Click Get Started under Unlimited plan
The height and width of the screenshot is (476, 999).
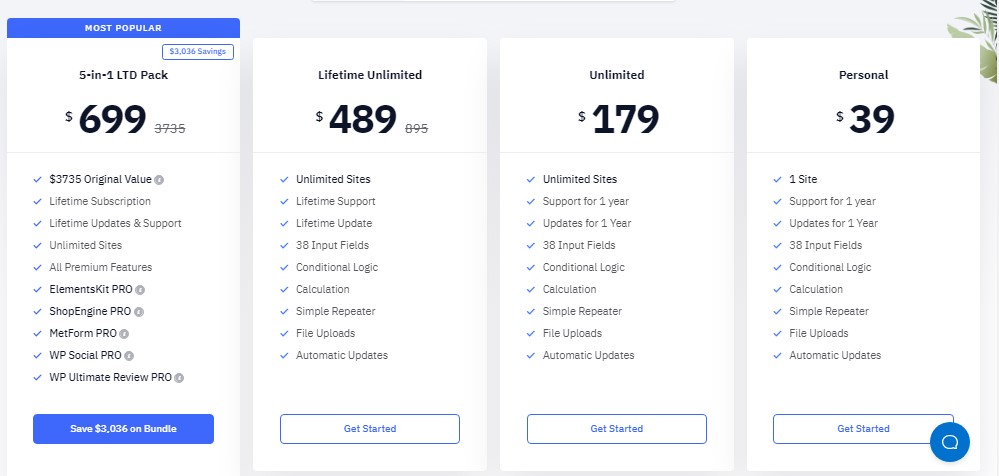617,429
